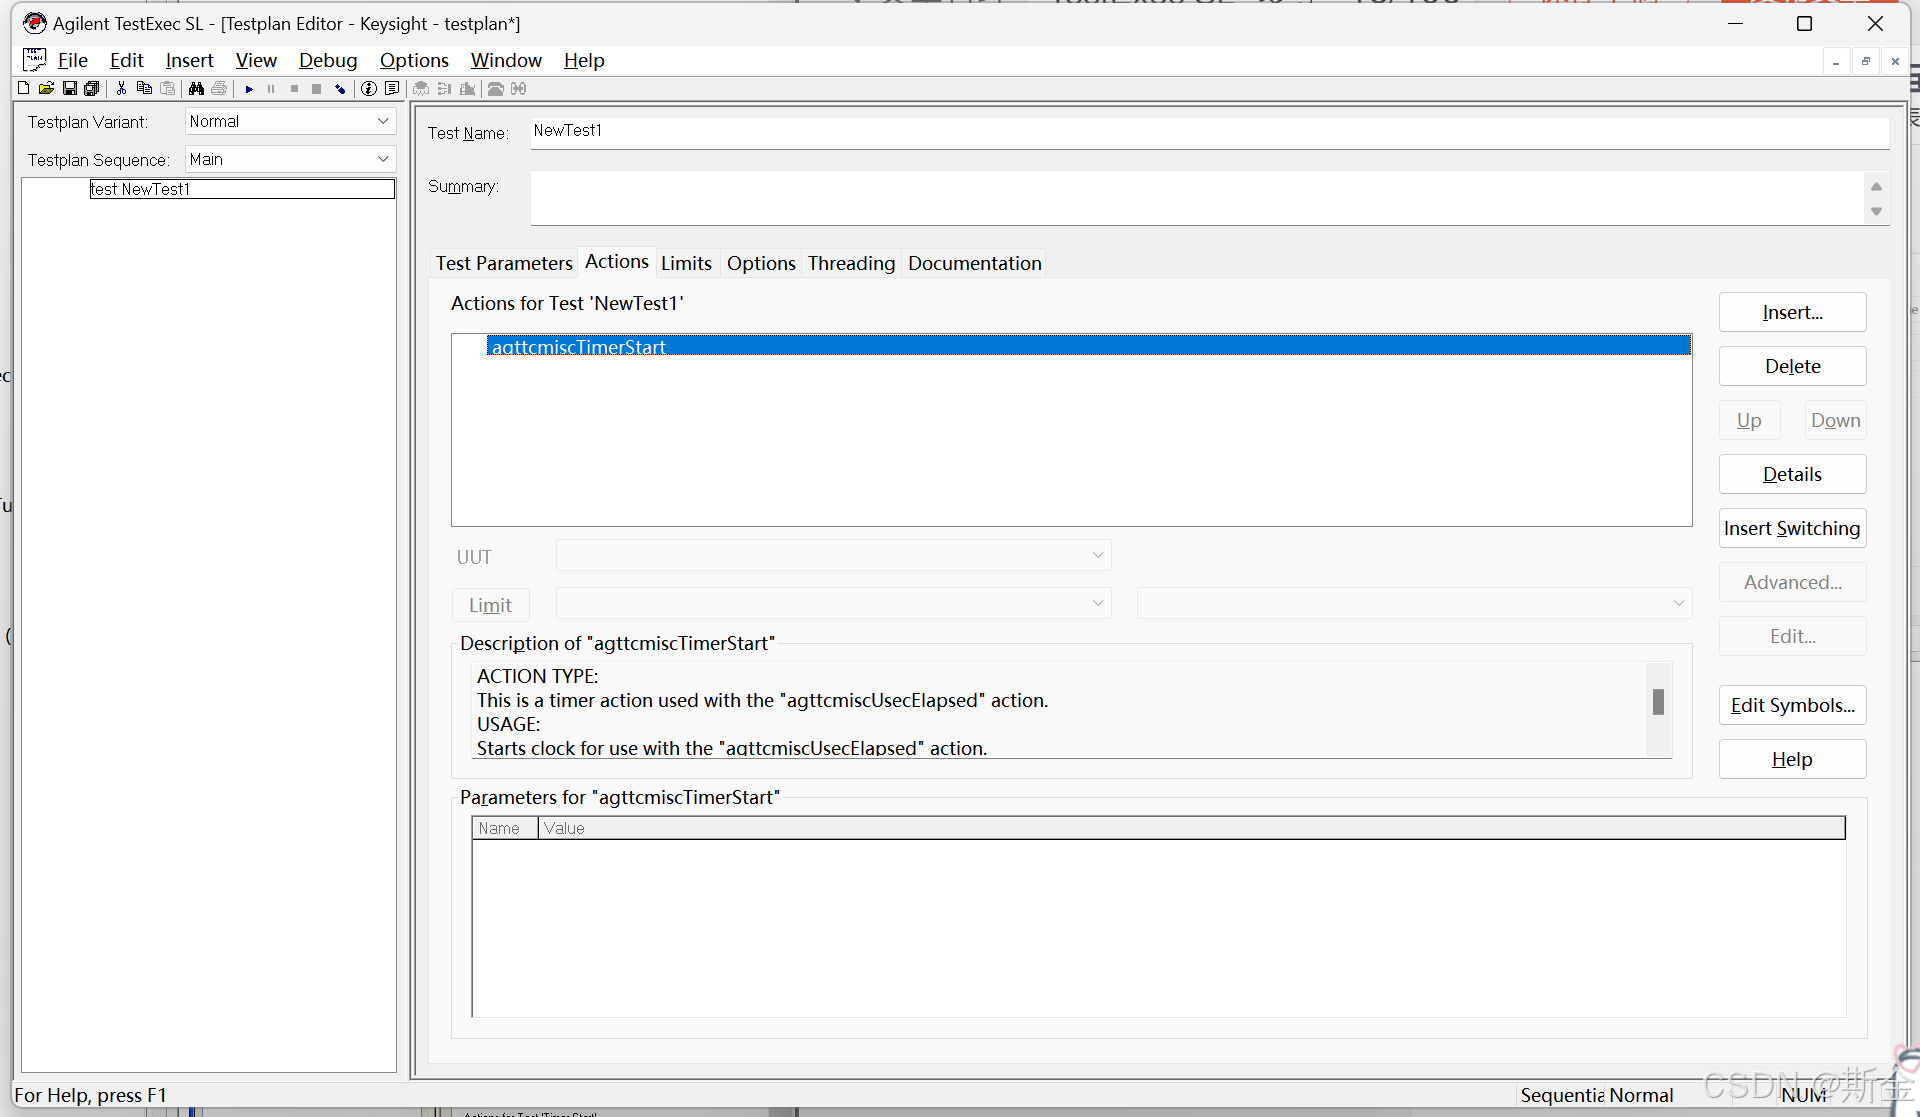1920x1117 pixels.
Task: Click the report listing toolbar icon
Action: pyautogui.click(x=392, y=89)
